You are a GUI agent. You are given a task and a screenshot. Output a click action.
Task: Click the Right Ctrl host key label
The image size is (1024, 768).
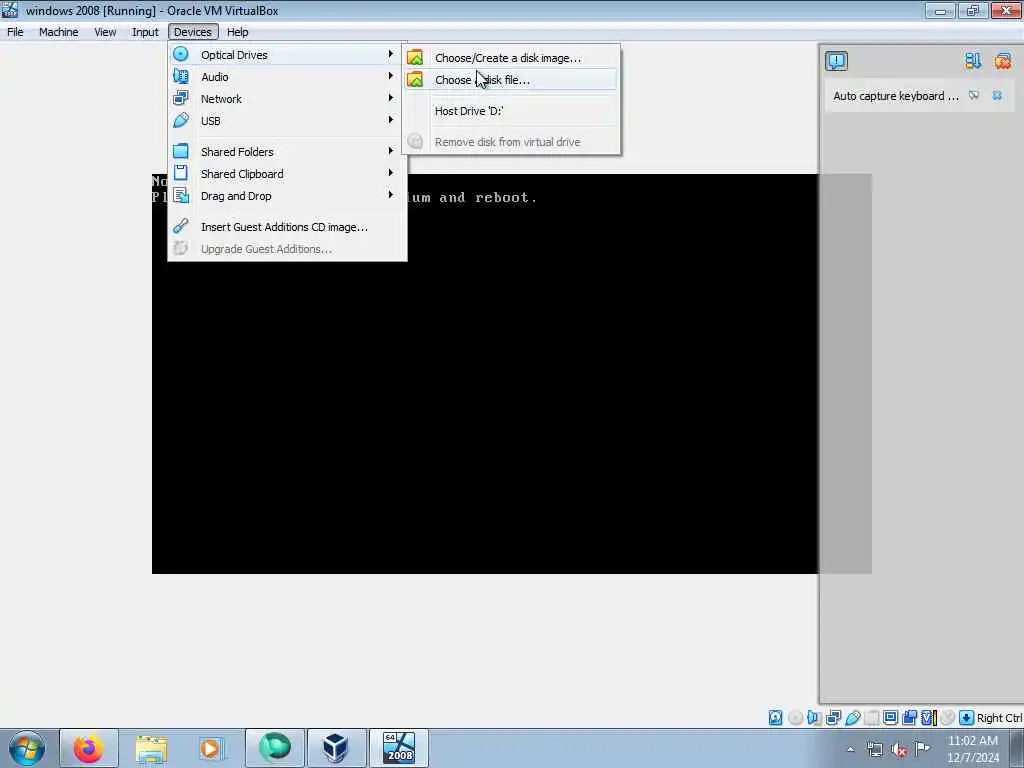pyautogui.click(x=999, y=718)
